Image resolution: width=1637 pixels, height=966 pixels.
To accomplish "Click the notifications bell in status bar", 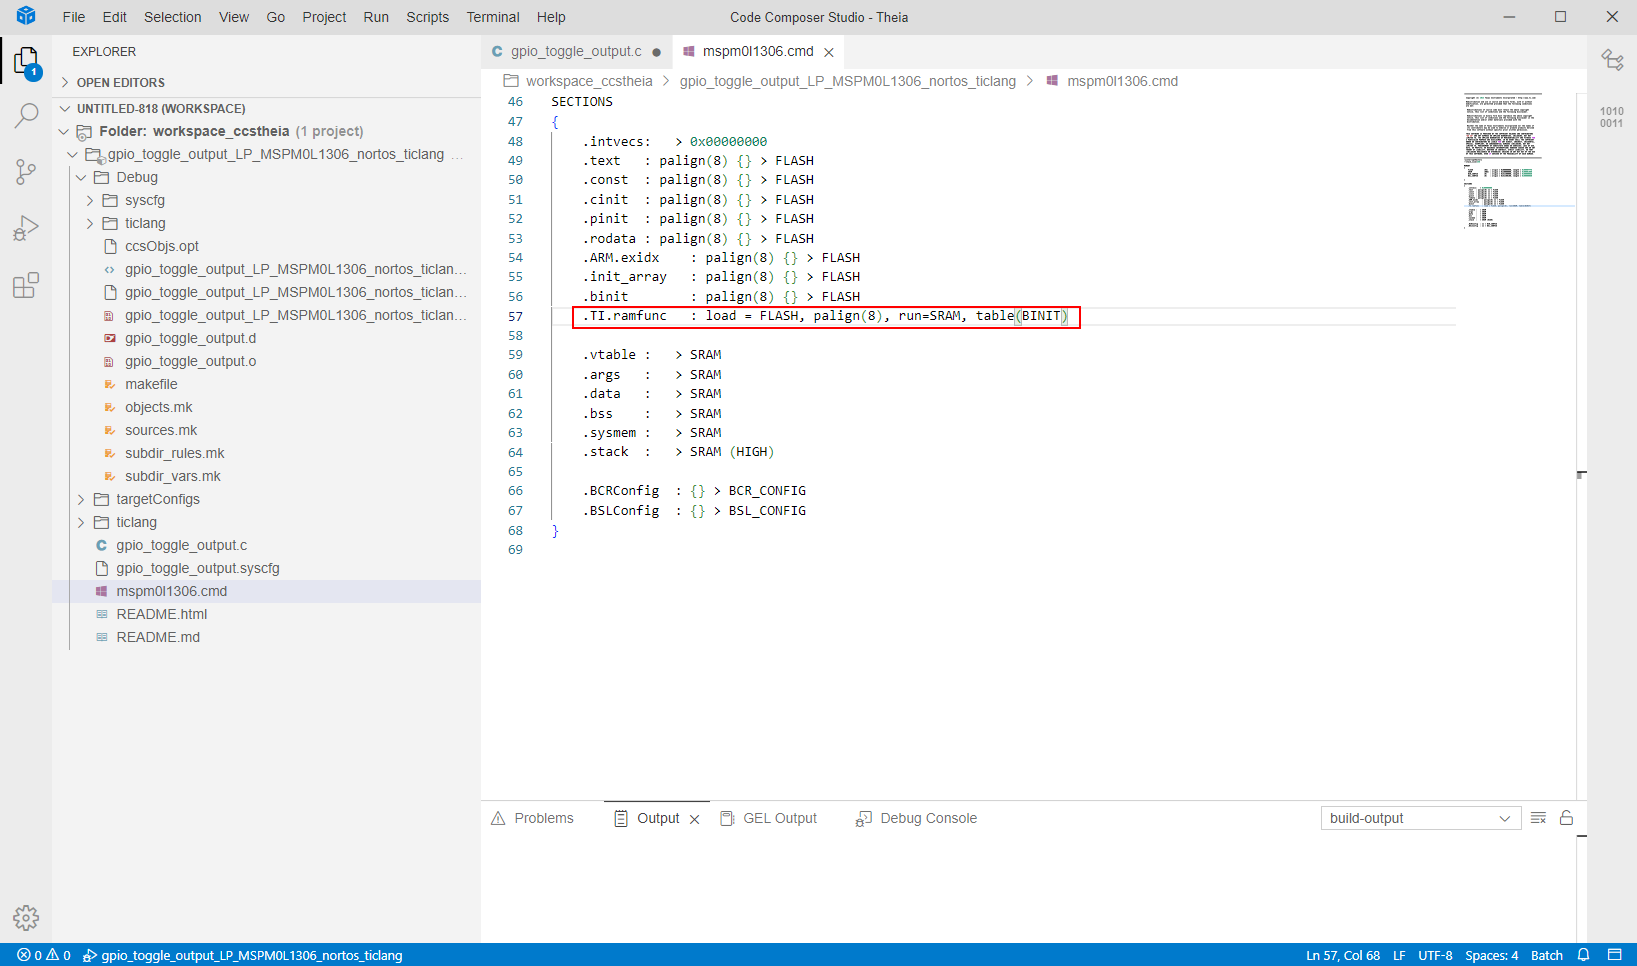I will (1583, 955).
